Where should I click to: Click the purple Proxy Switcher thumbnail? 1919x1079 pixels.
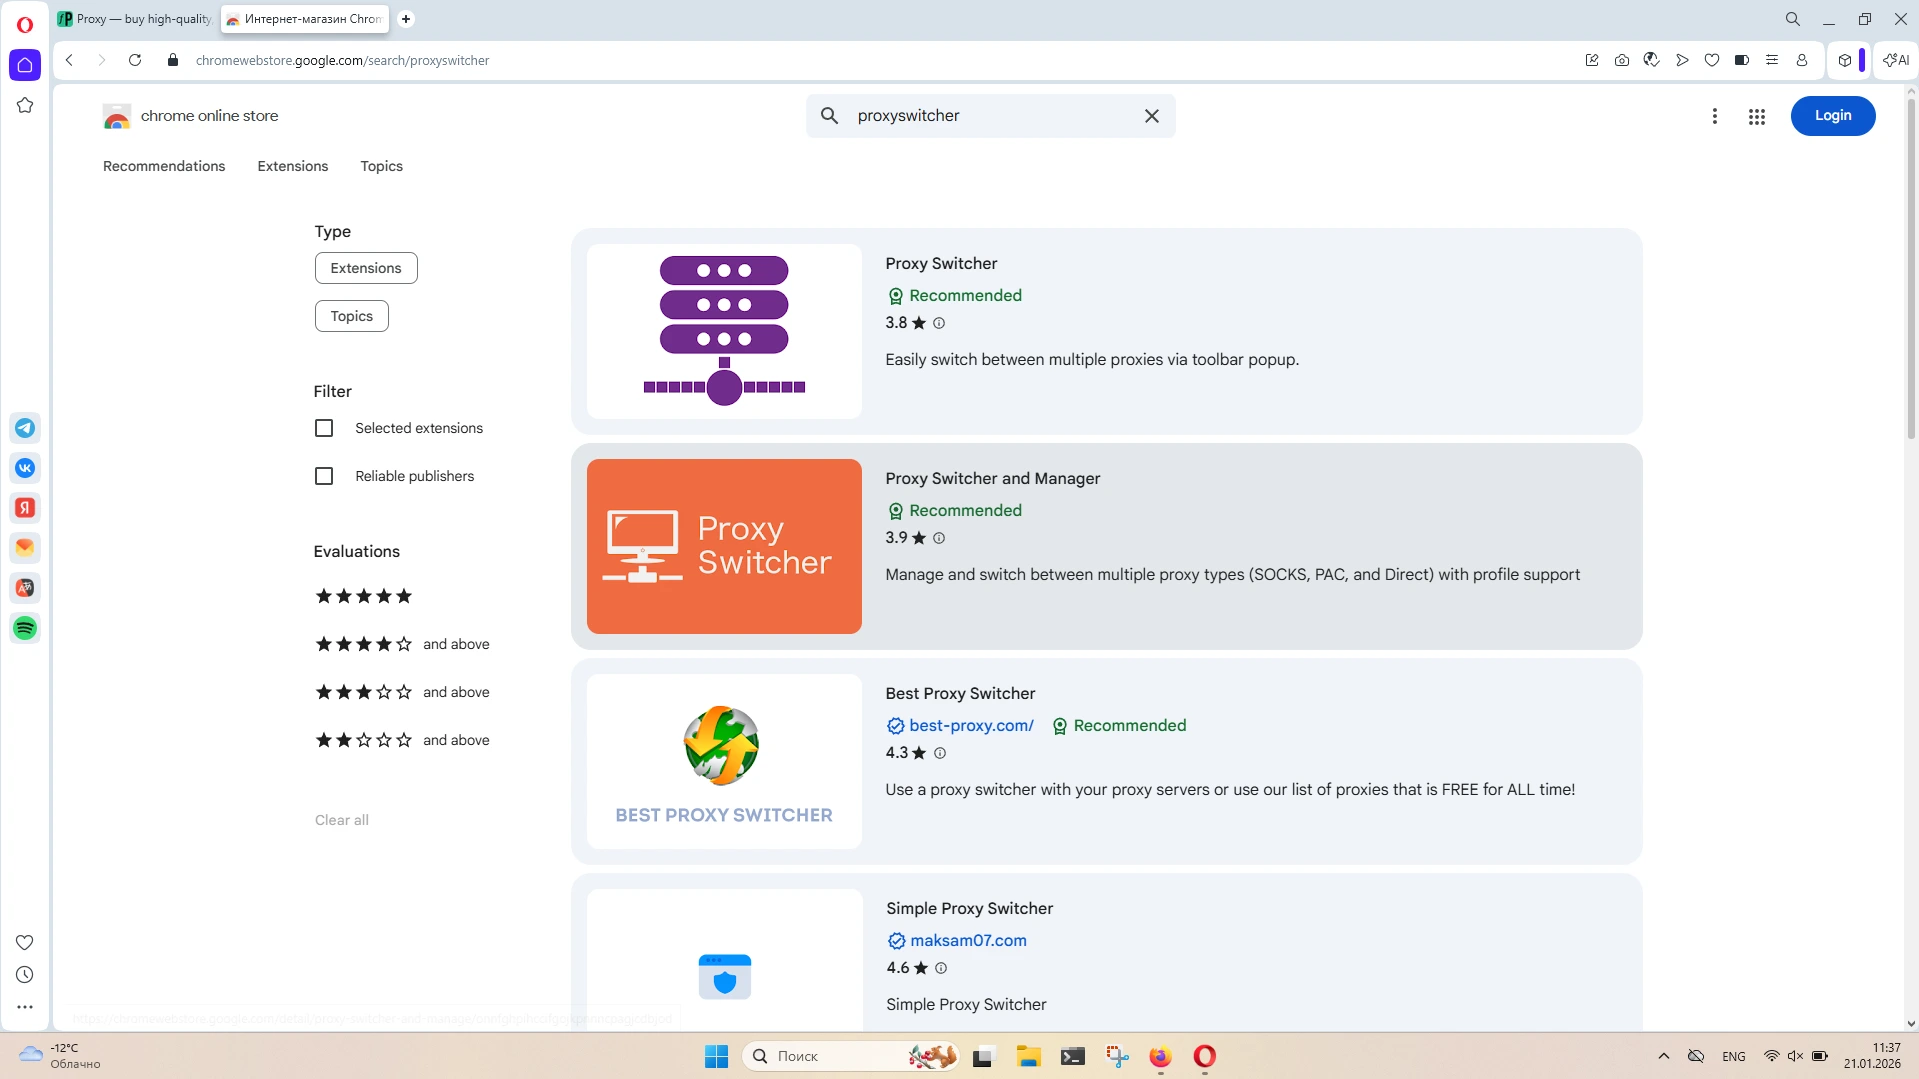click(x=724, y=331)
